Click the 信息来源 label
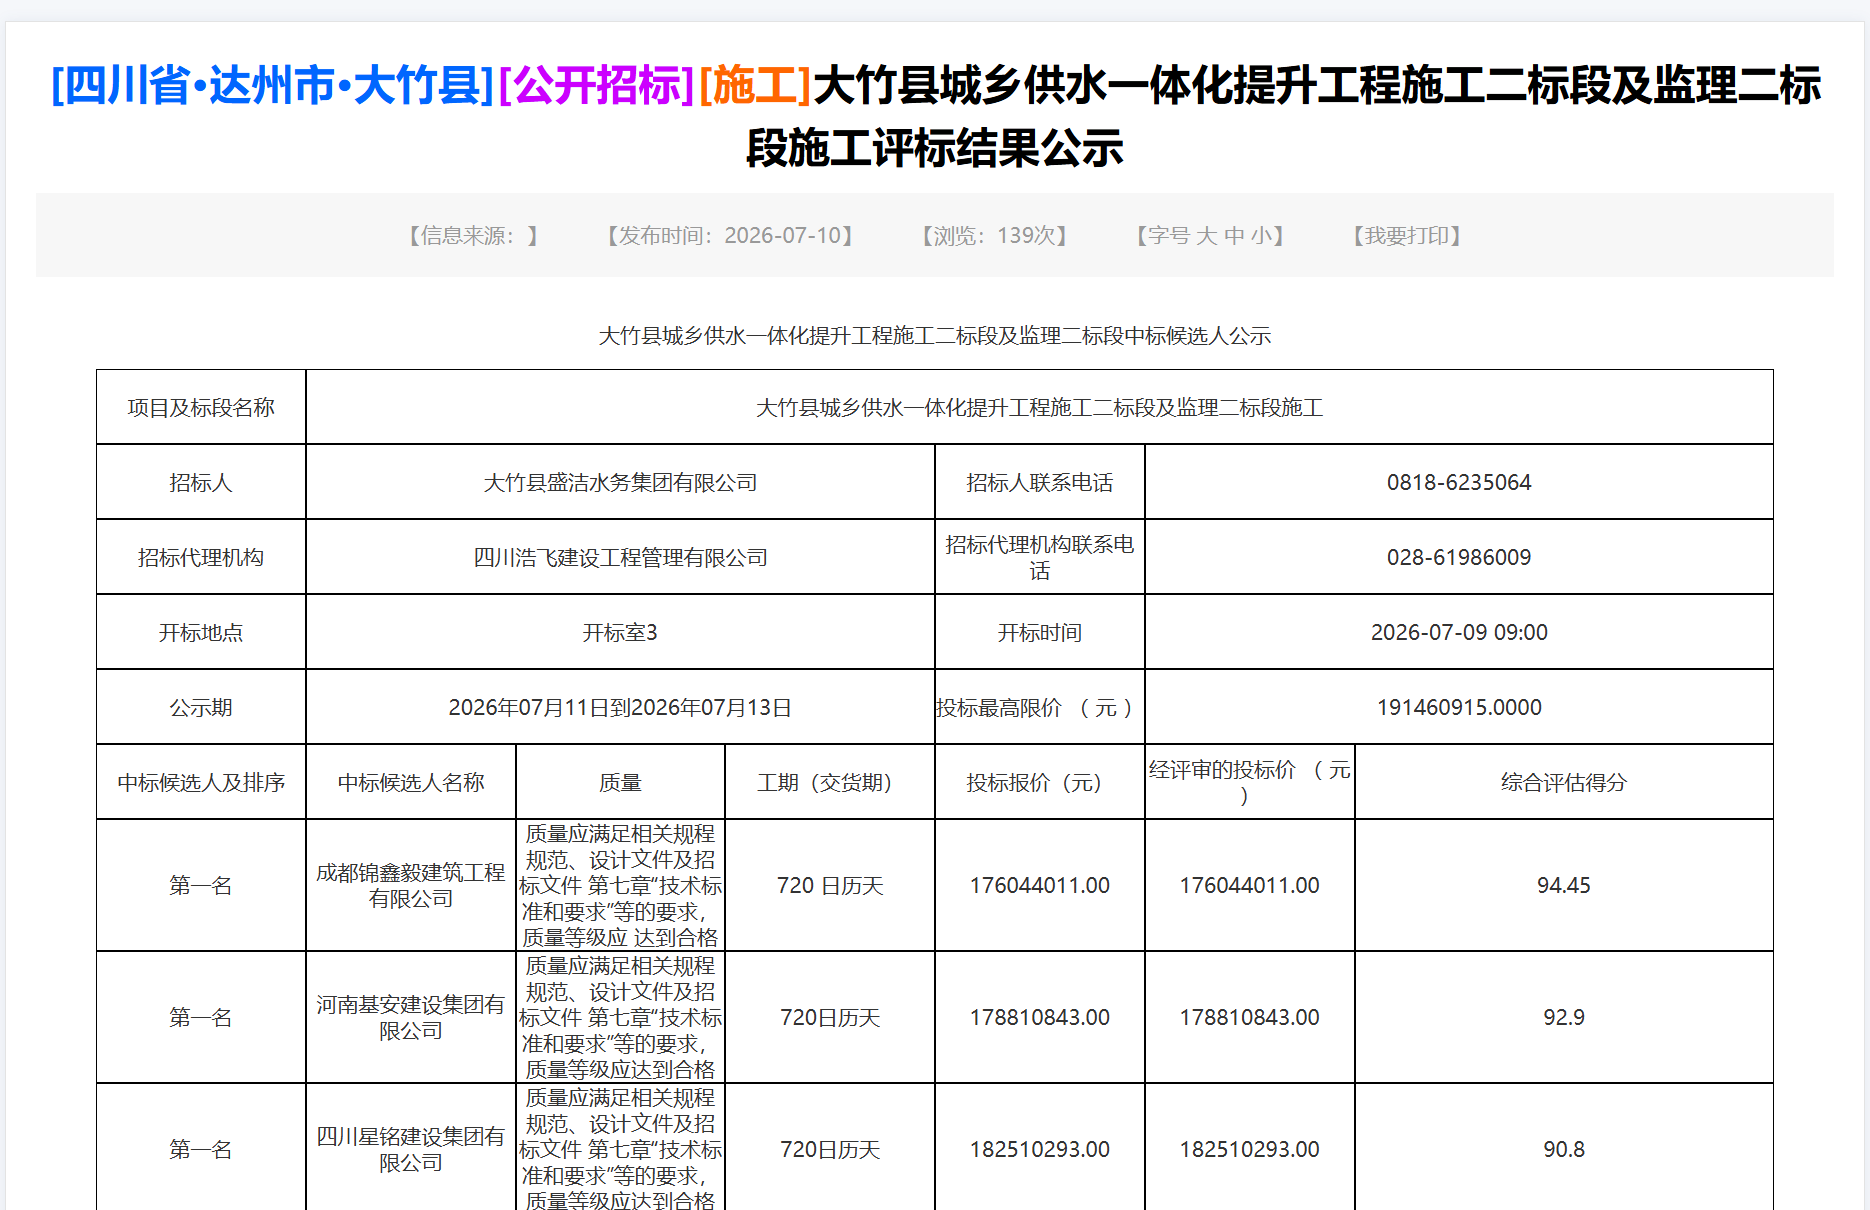This screenshot has height=1210, width=1870. pyautogui.click(x=473, y=236)
